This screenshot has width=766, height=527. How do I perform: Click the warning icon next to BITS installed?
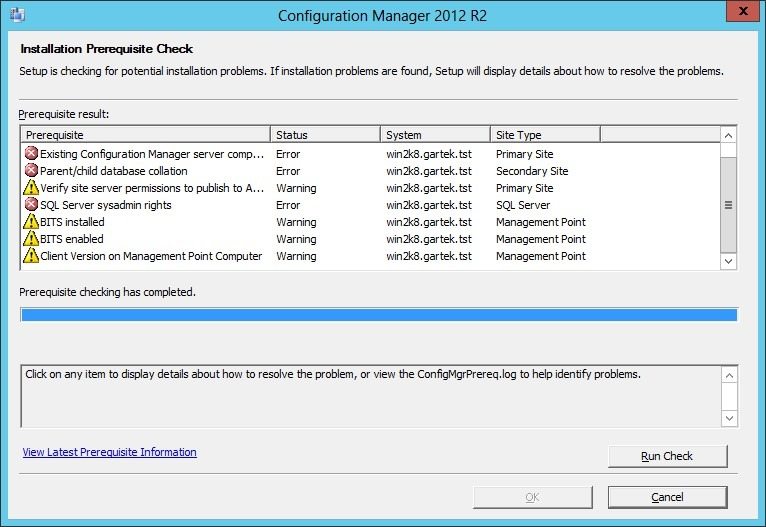point(31,222)
